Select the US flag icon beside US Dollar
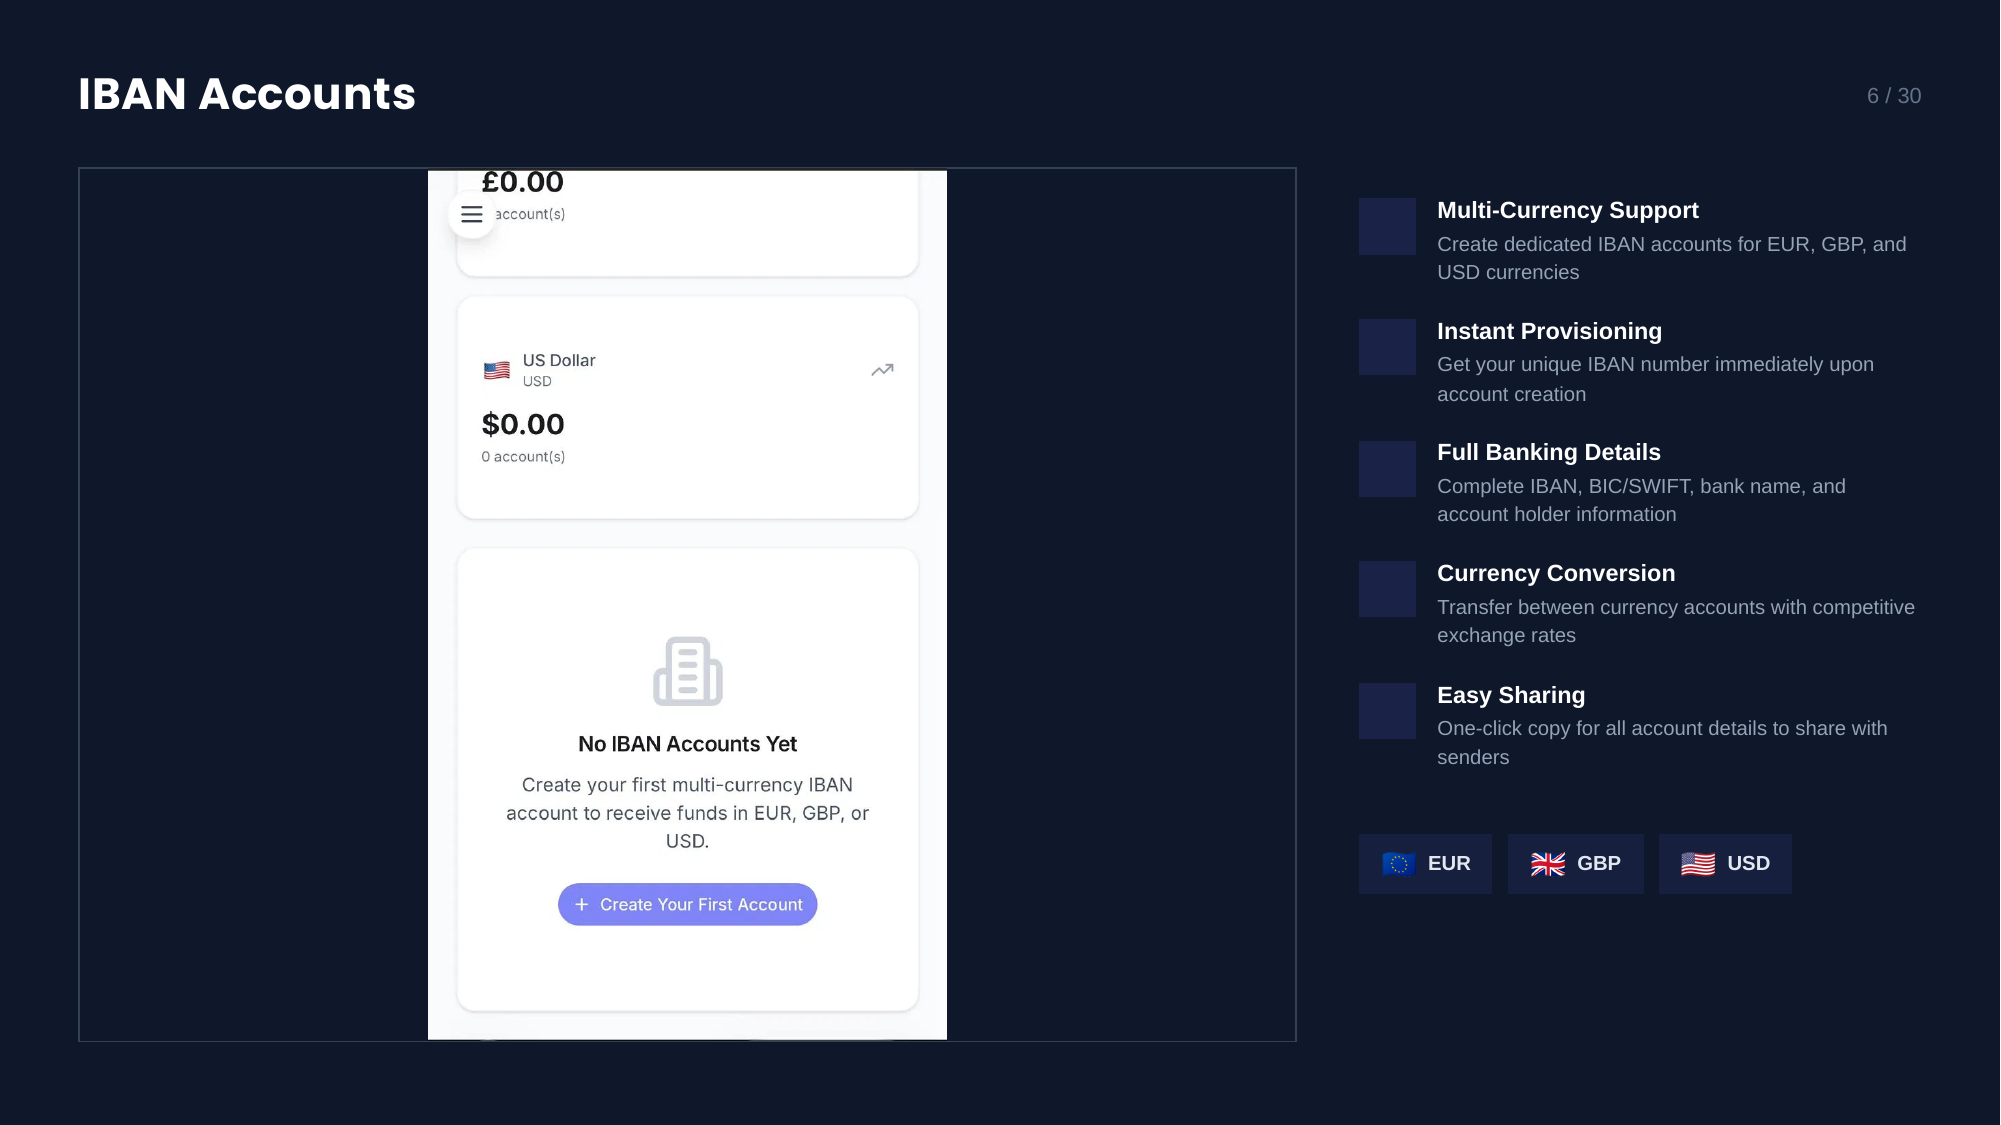The width and height of the screenshot is (2001, 1125). pyautogui.click(x=496, y=369)
